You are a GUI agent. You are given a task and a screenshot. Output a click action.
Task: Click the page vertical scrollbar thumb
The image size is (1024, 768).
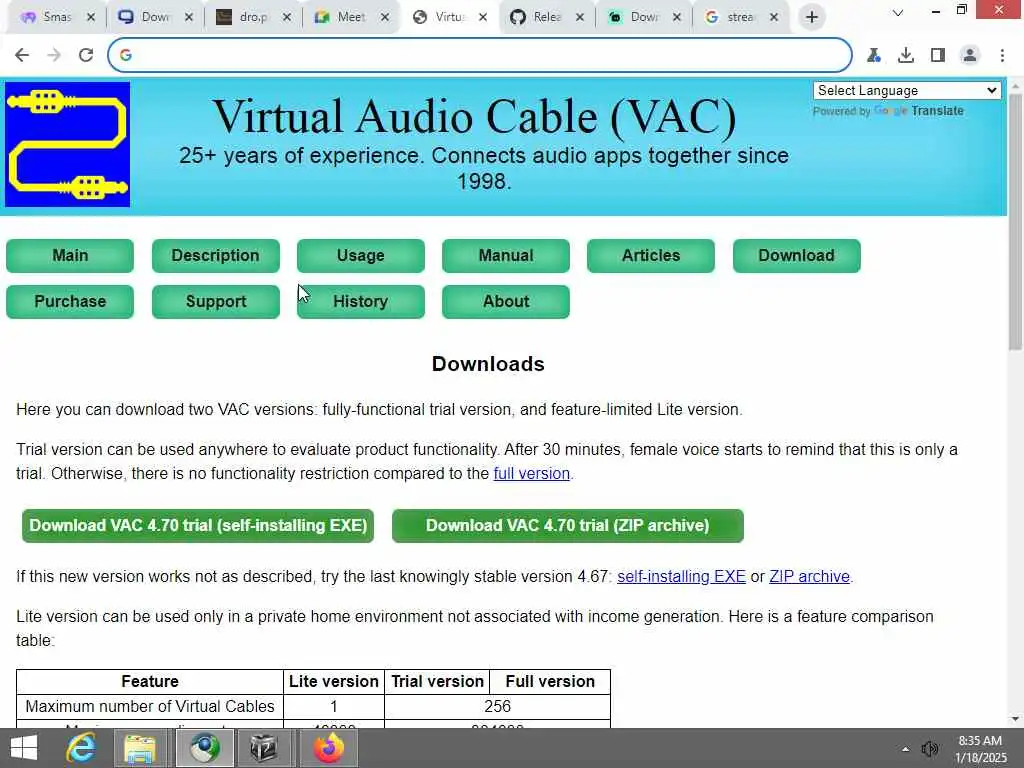pos(1016,222)
